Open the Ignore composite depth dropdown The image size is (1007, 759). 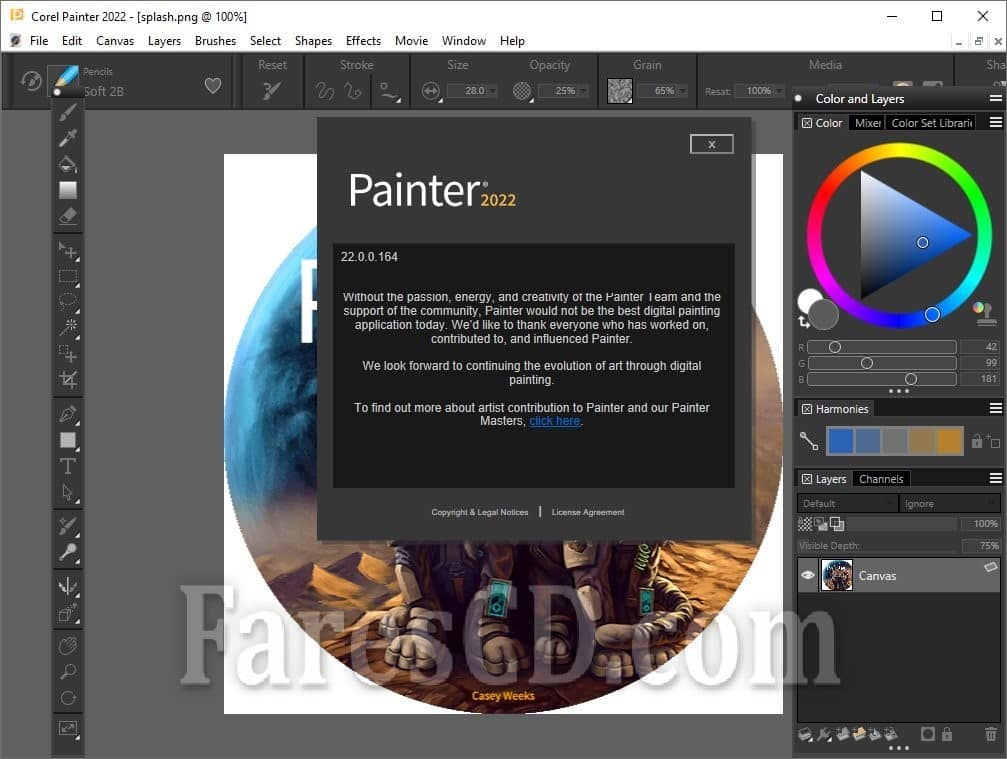950,503
